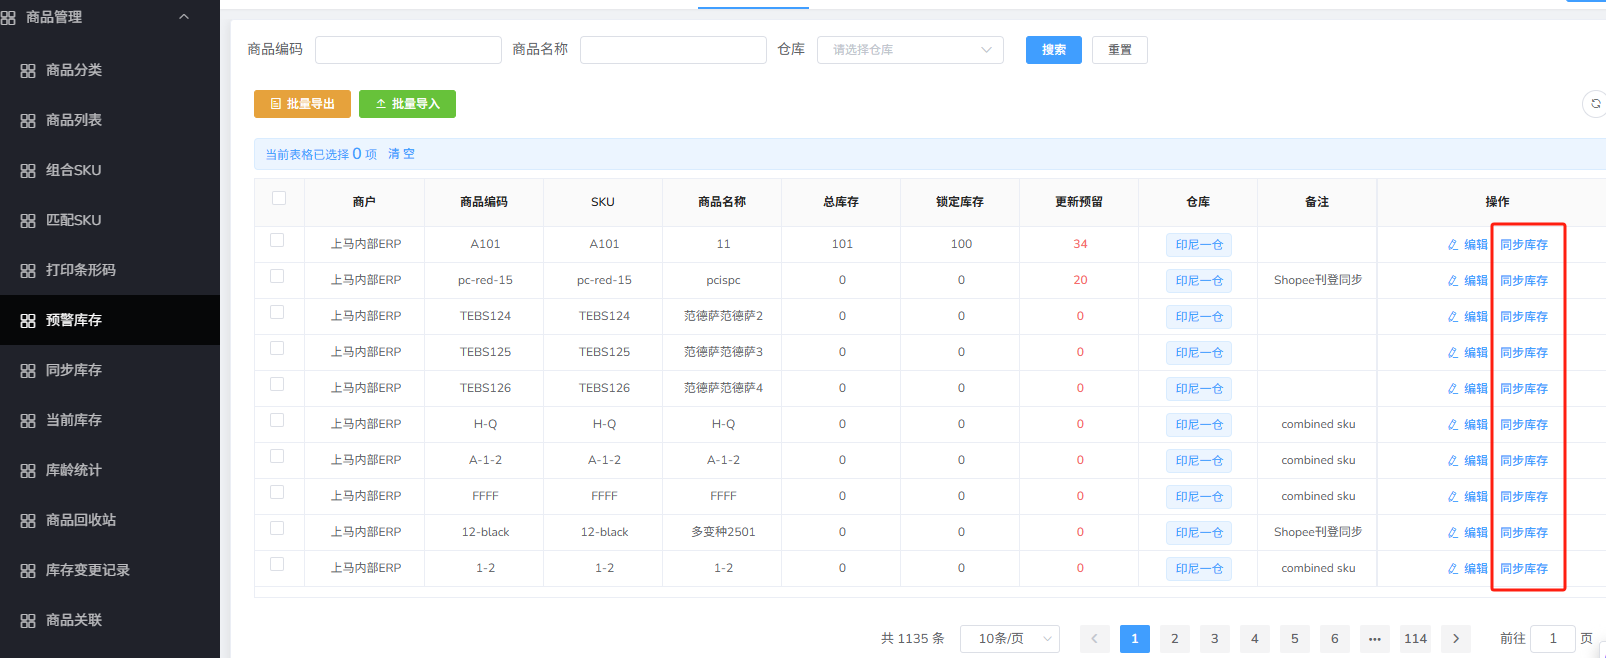Image resolution: width=1606 pixels, height=658 pixels.
Task: Click the edit pencil icon for A-1-2 row
Action: [x=1453, y=461]
